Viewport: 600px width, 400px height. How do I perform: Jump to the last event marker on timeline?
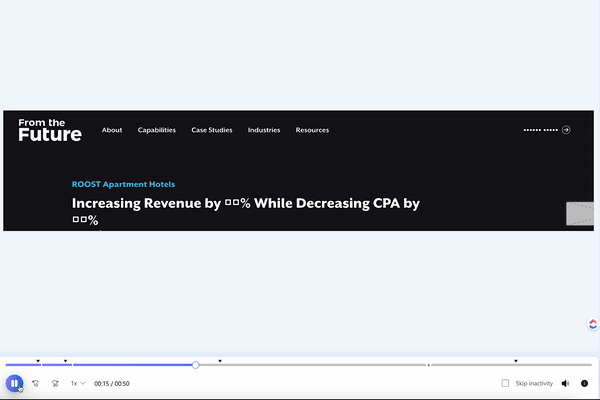click(x=516, y=361)
